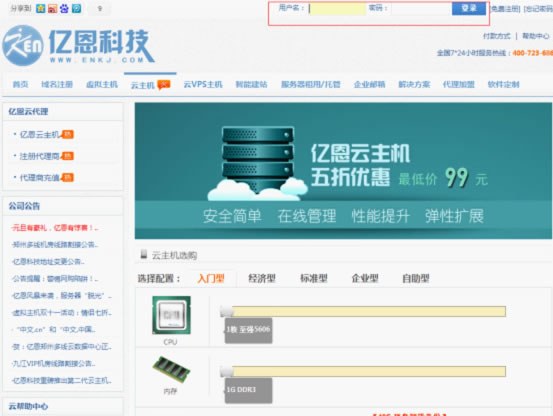
Task: Click the blue 登录 login button
Action: (x=469, y=8)
